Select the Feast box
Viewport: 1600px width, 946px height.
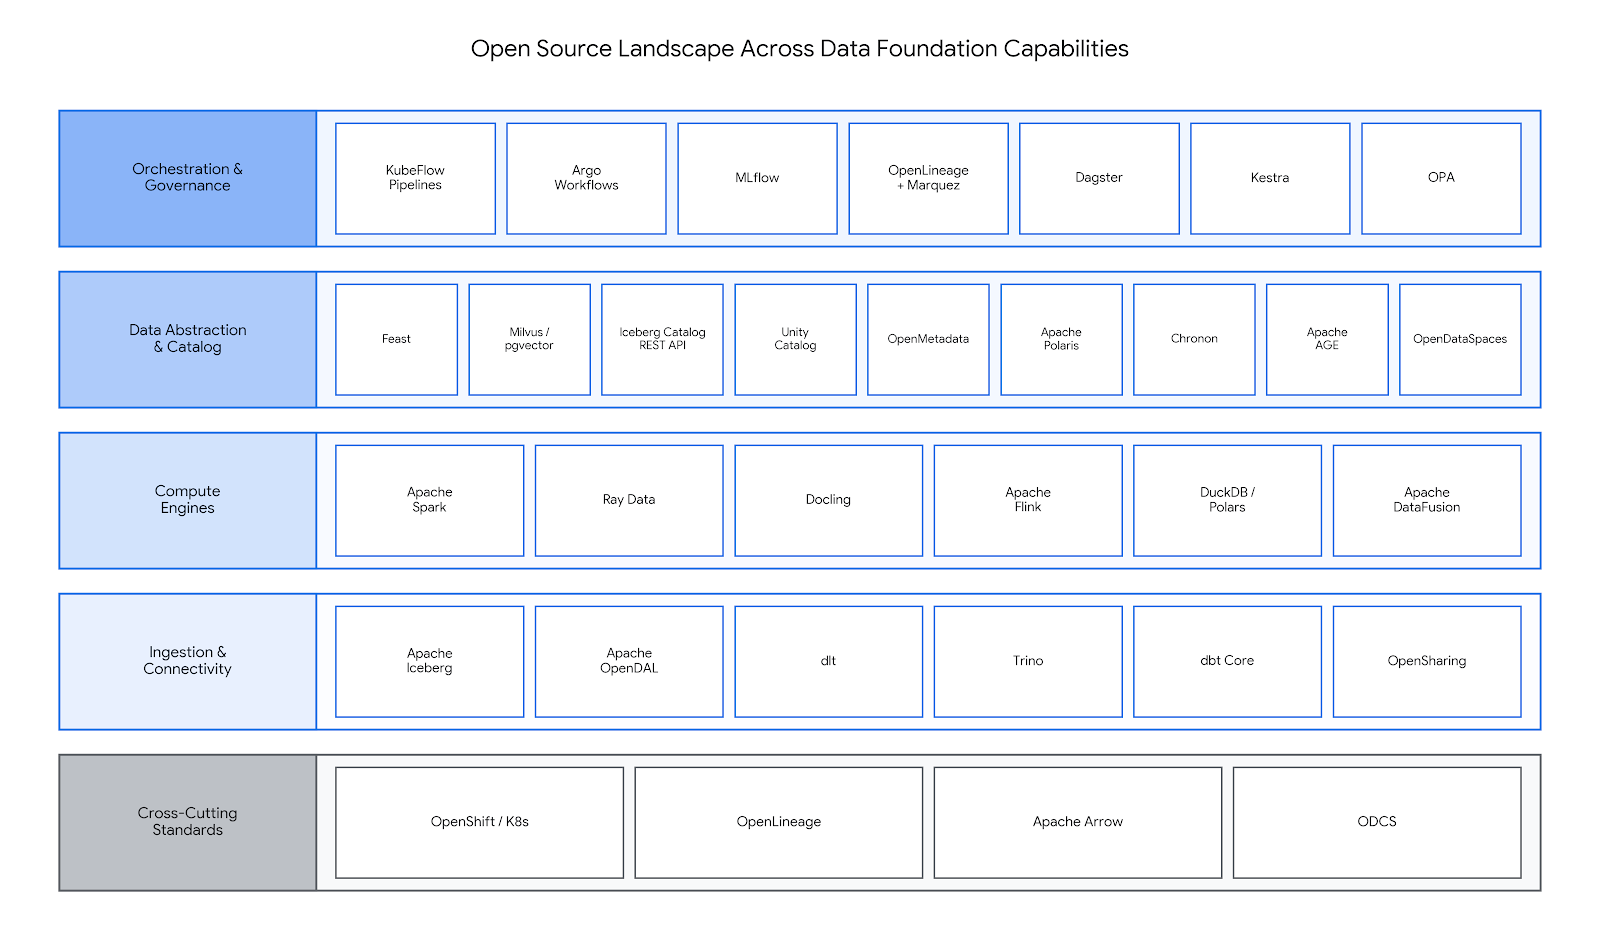[x=396, y=339]
